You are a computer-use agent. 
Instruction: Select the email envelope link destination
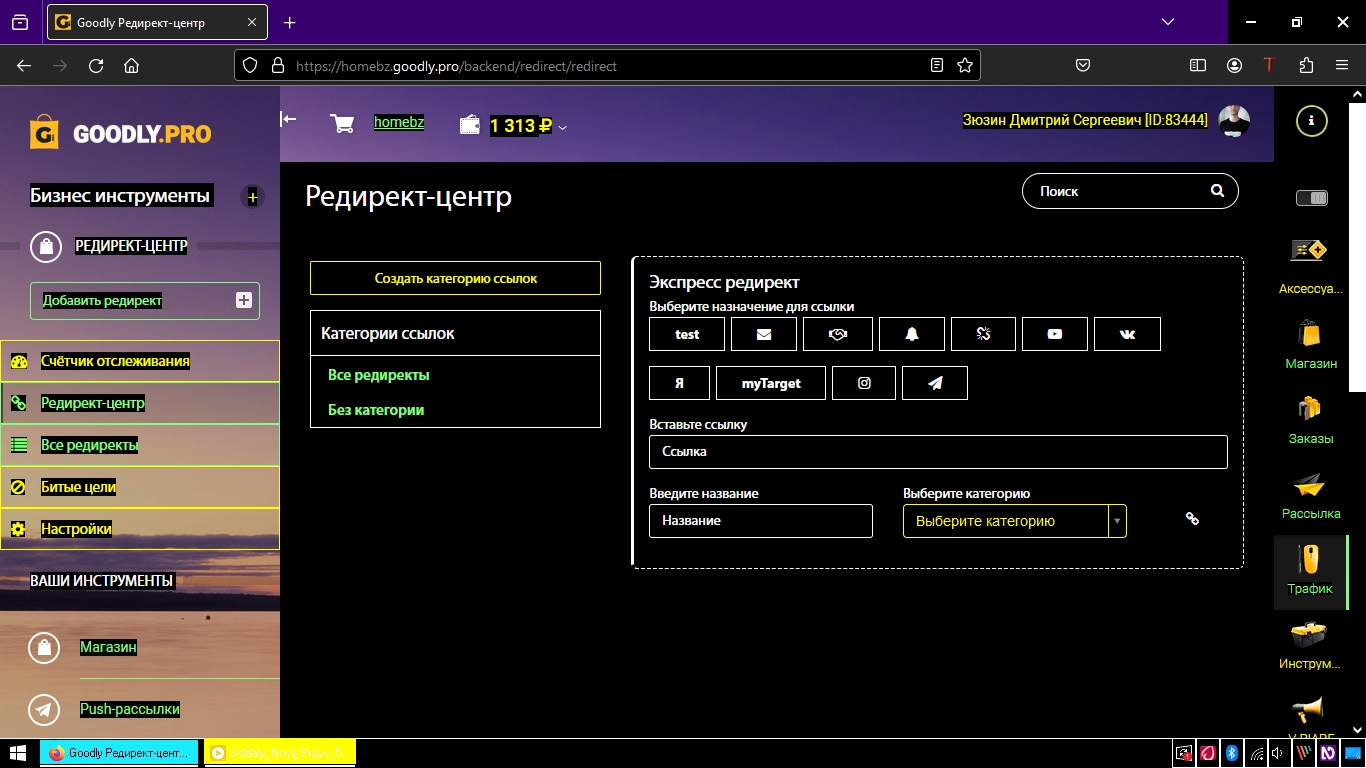click(x=764, y=334)
